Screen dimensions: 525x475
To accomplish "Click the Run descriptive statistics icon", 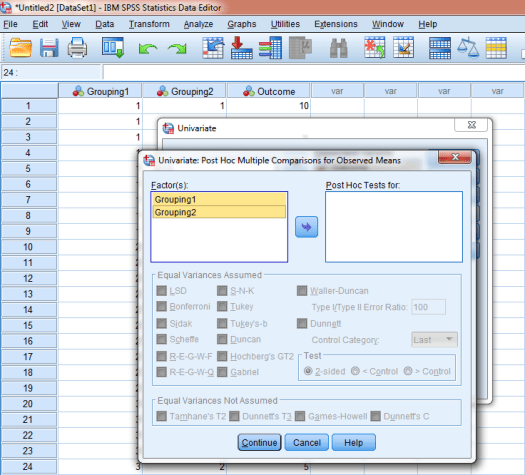I will (300, 48).
